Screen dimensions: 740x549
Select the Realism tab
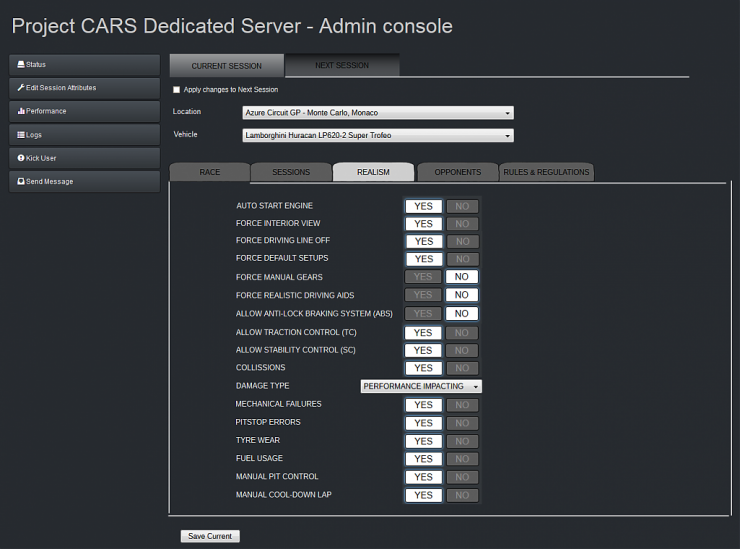click(x=373, y=172)
